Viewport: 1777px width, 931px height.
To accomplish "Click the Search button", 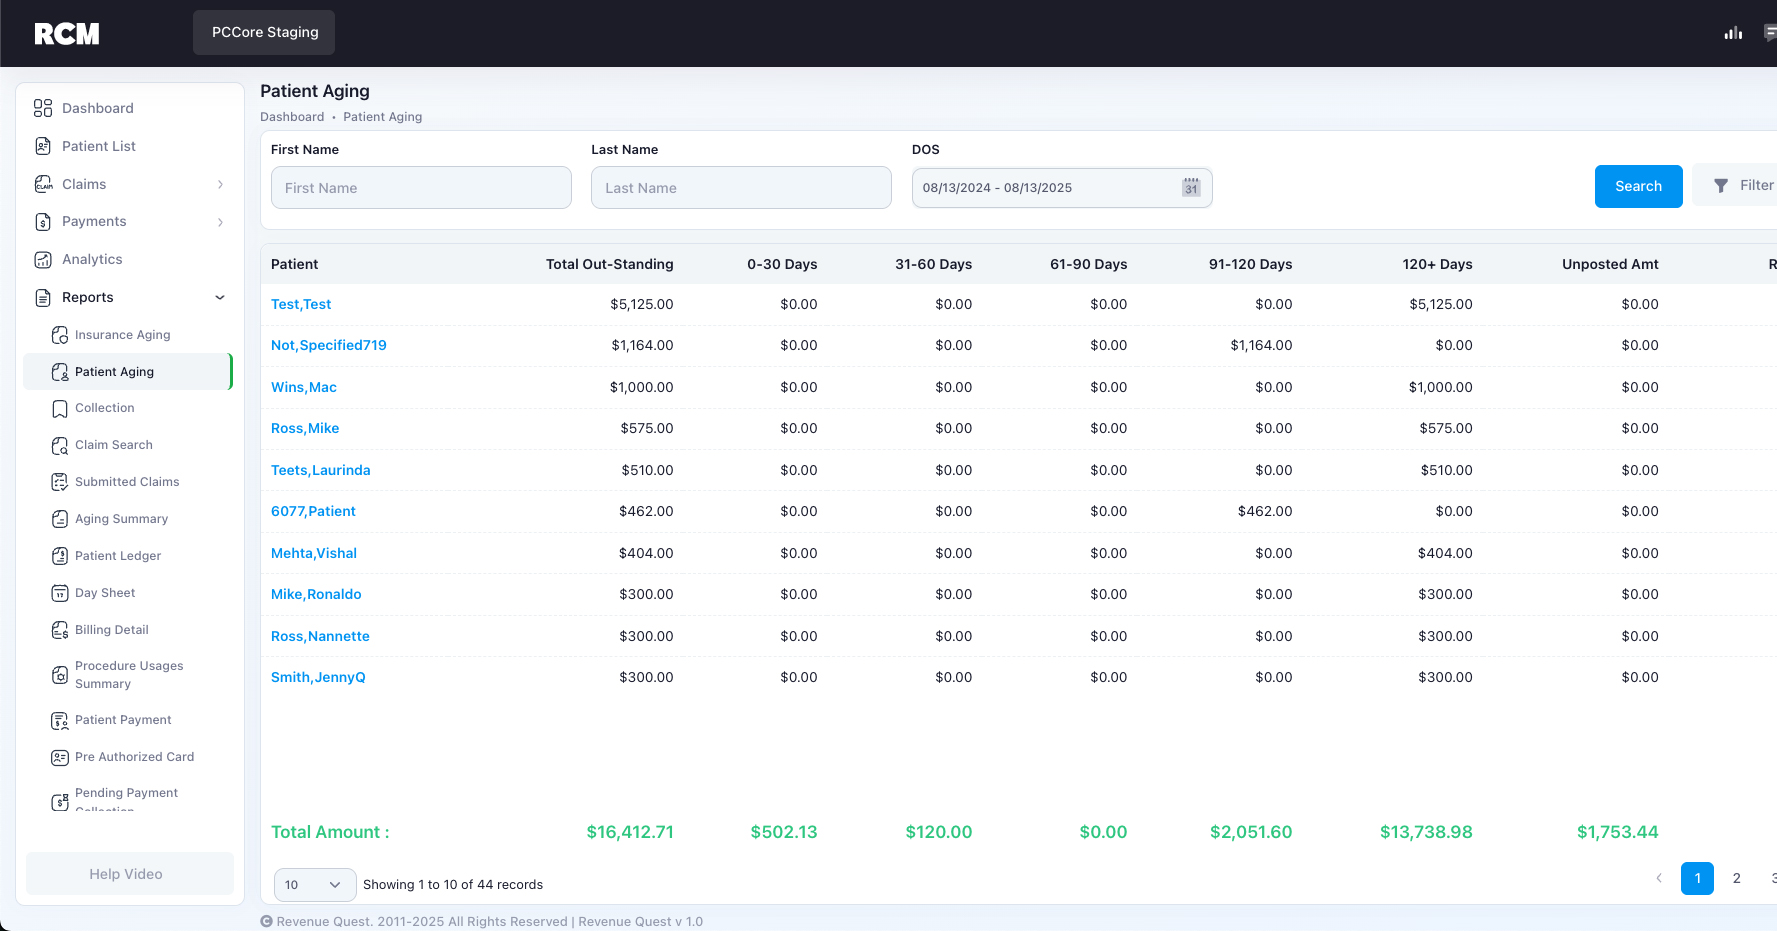I will click(x=1638, y=186).
